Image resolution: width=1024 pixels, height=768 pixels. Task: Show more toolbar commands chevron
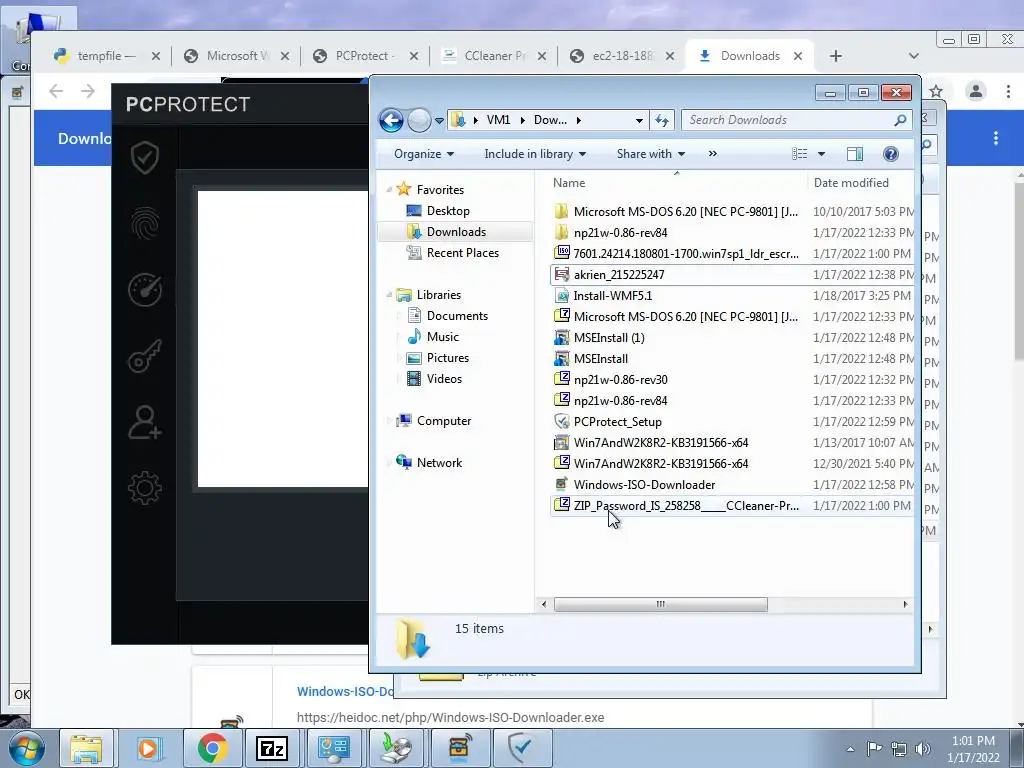(x=712, y=154)
